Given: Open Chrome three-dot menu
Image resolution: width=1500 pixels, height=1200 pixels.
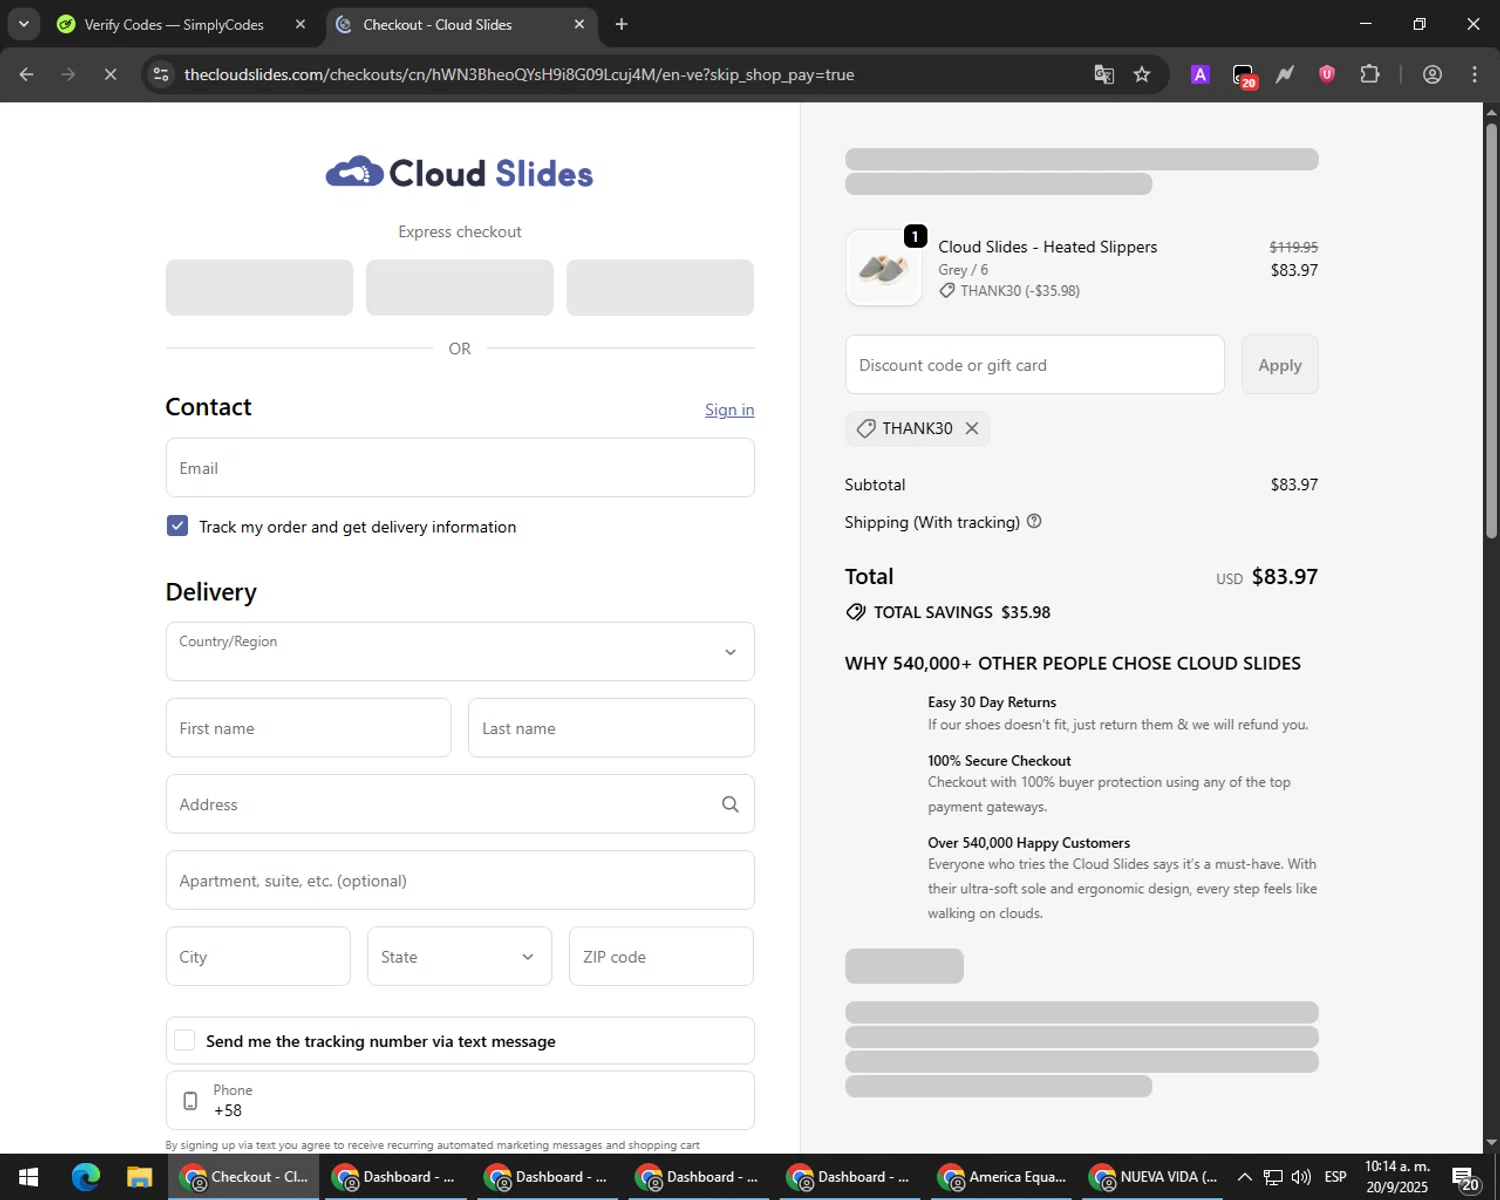Looking at the screenshot, I should click(1474, 74).
